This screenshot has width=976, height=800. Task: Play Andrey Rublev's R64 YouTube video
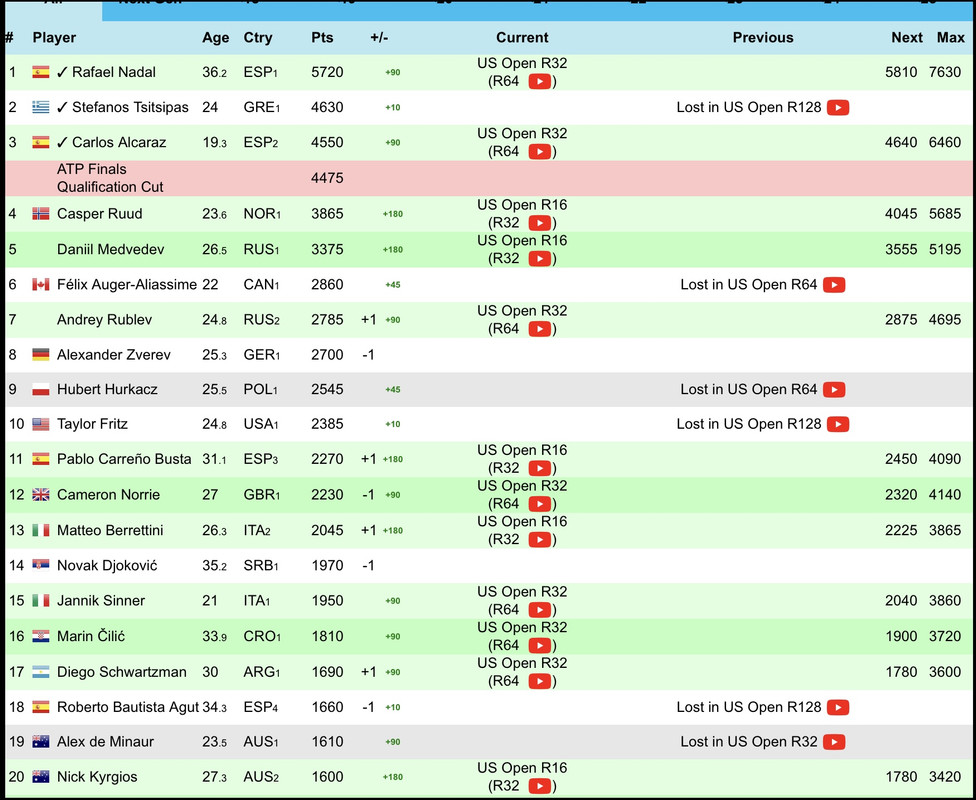(x=539, y=329)
